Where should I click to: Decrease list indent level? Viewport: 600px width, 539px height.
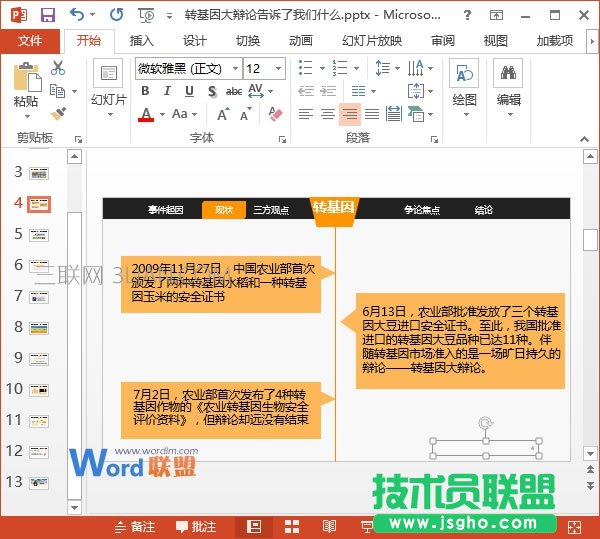306,91
